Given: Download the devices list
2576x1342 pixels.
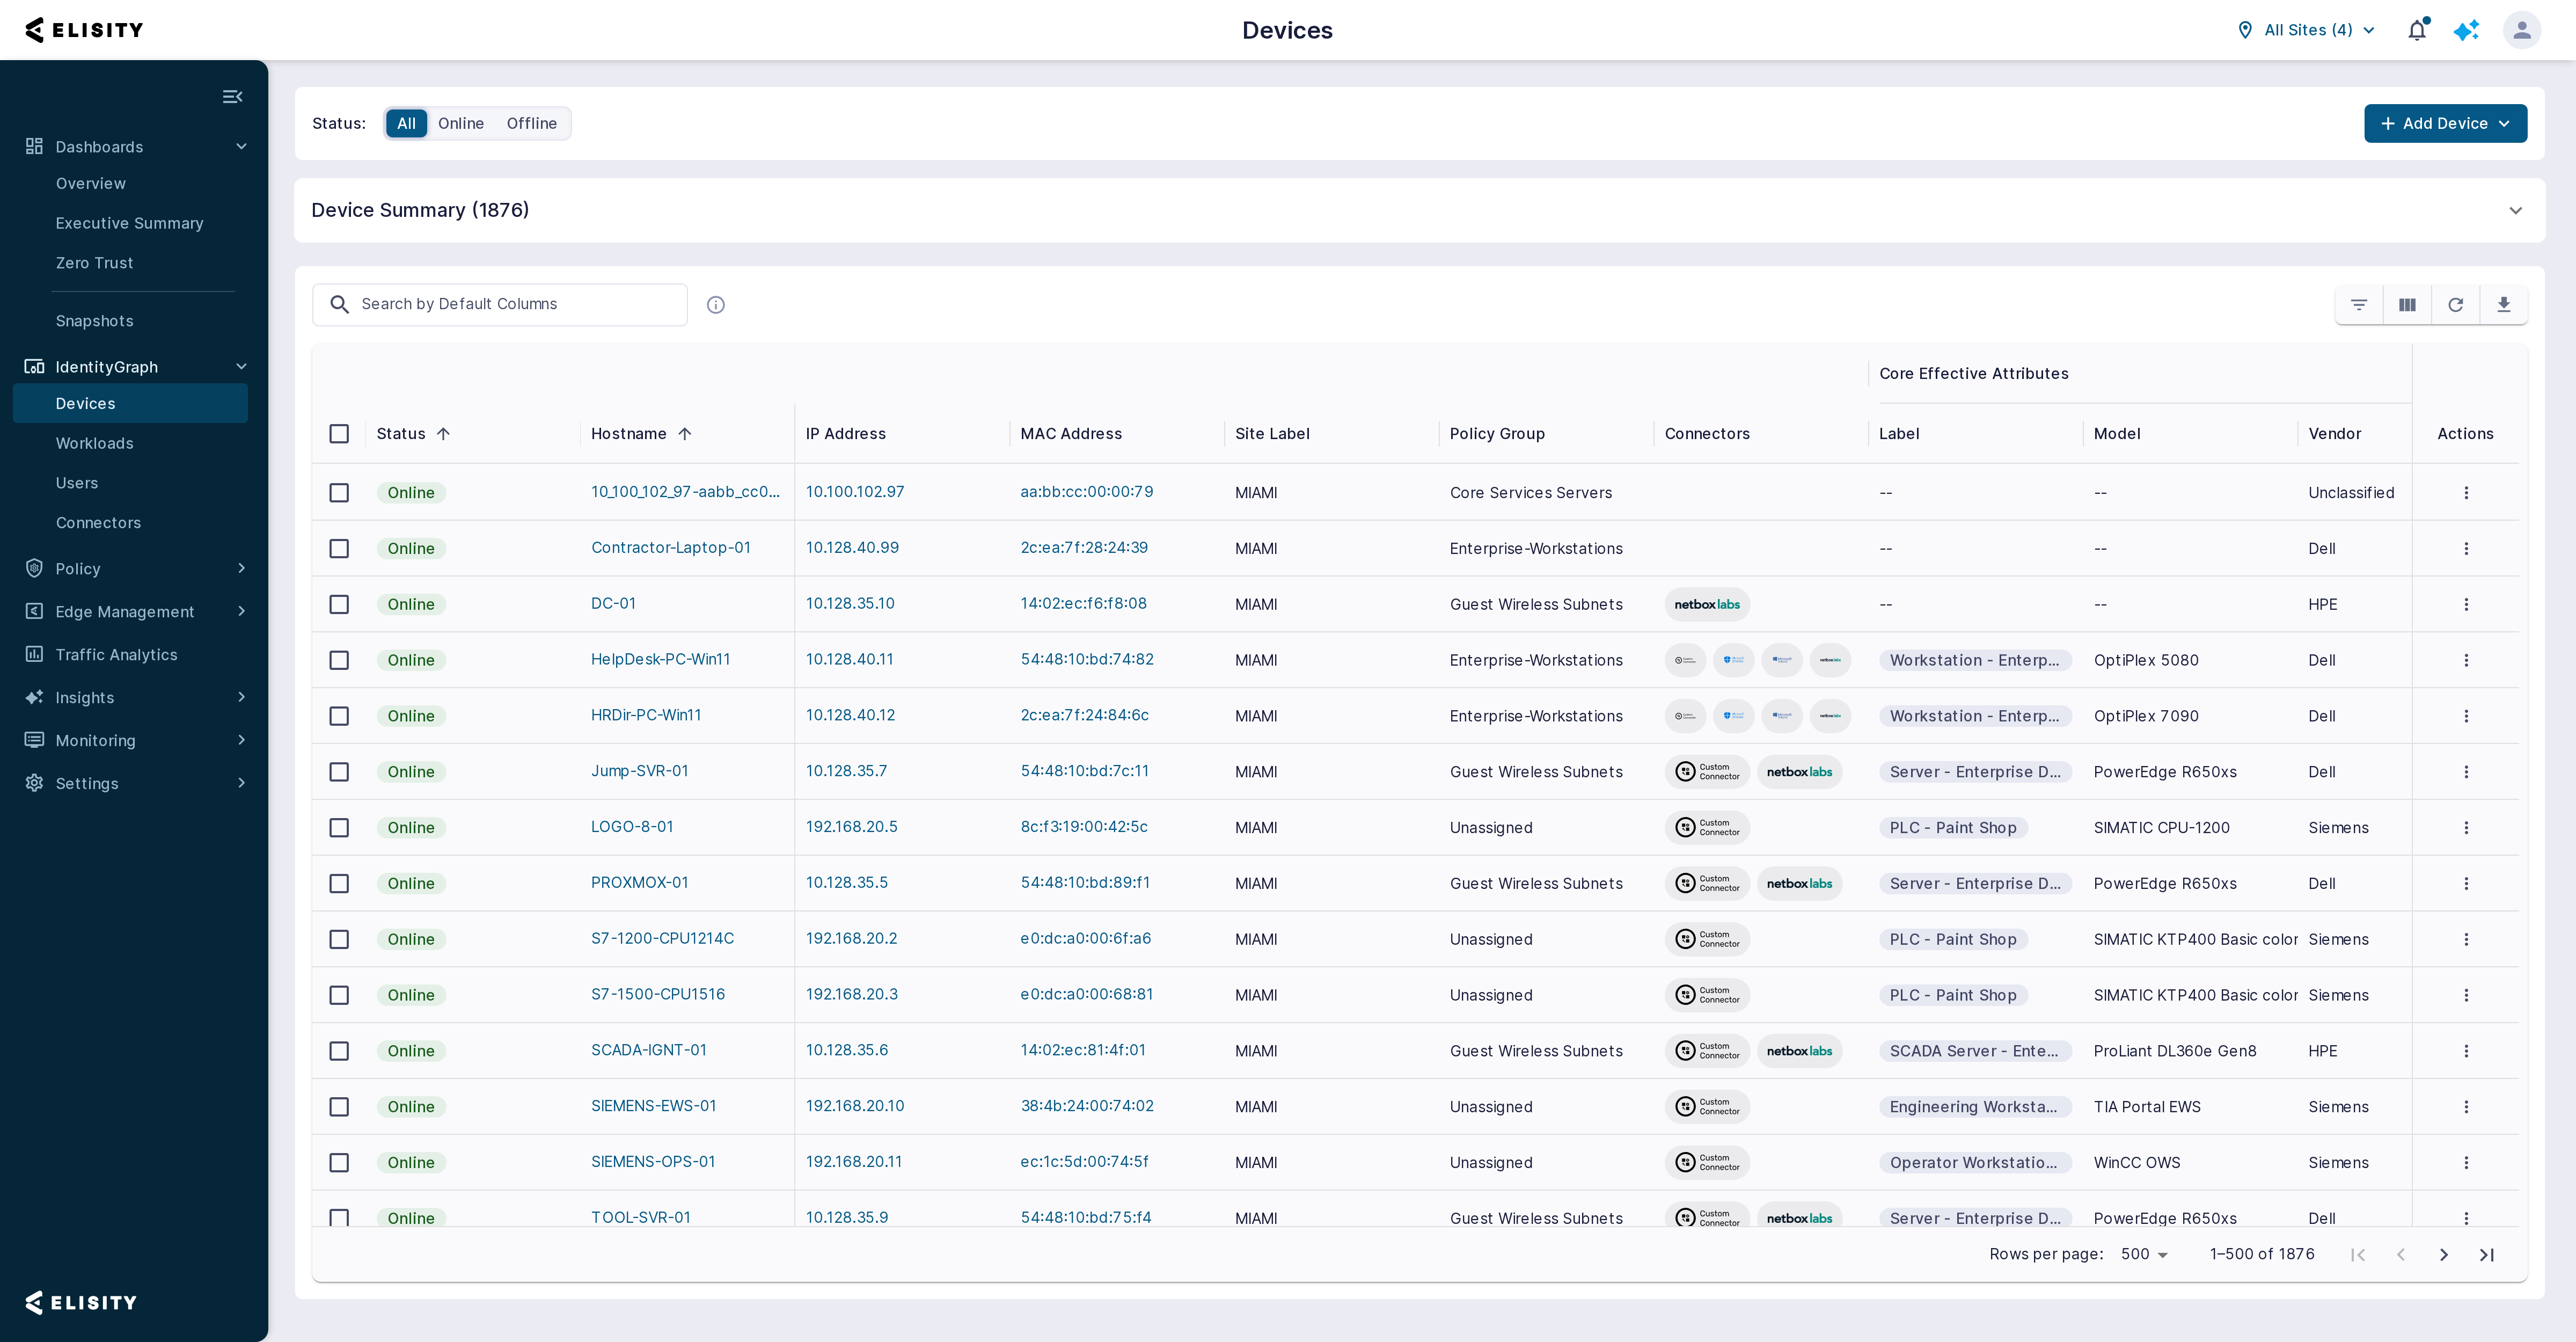Looking at the screenshot, I should pos(2503,305).
